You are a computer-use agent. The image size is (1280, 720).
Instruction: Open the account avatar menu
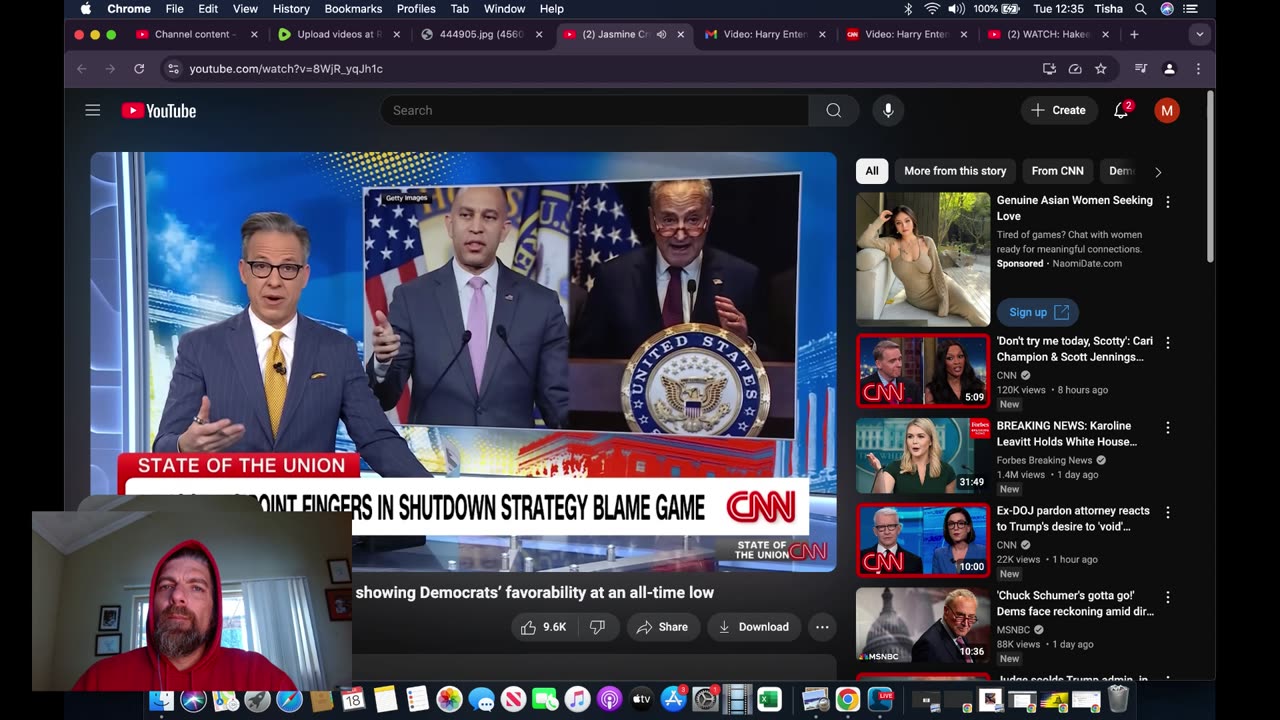(x=1166, y=110)
